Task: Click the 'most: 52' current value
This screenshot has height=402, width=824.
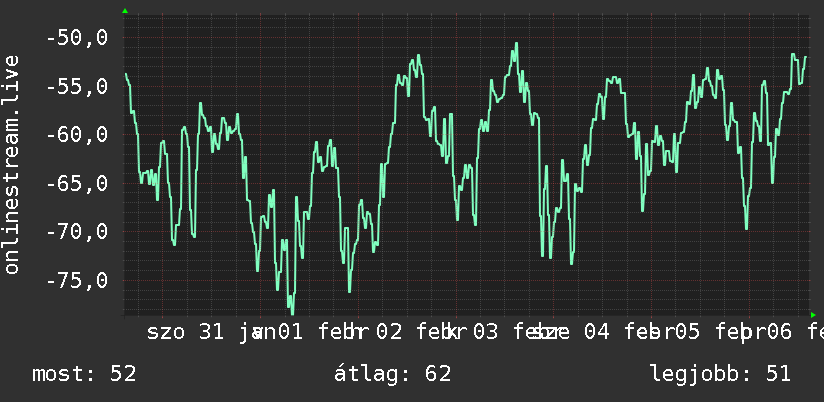Action: pos(84,374)
